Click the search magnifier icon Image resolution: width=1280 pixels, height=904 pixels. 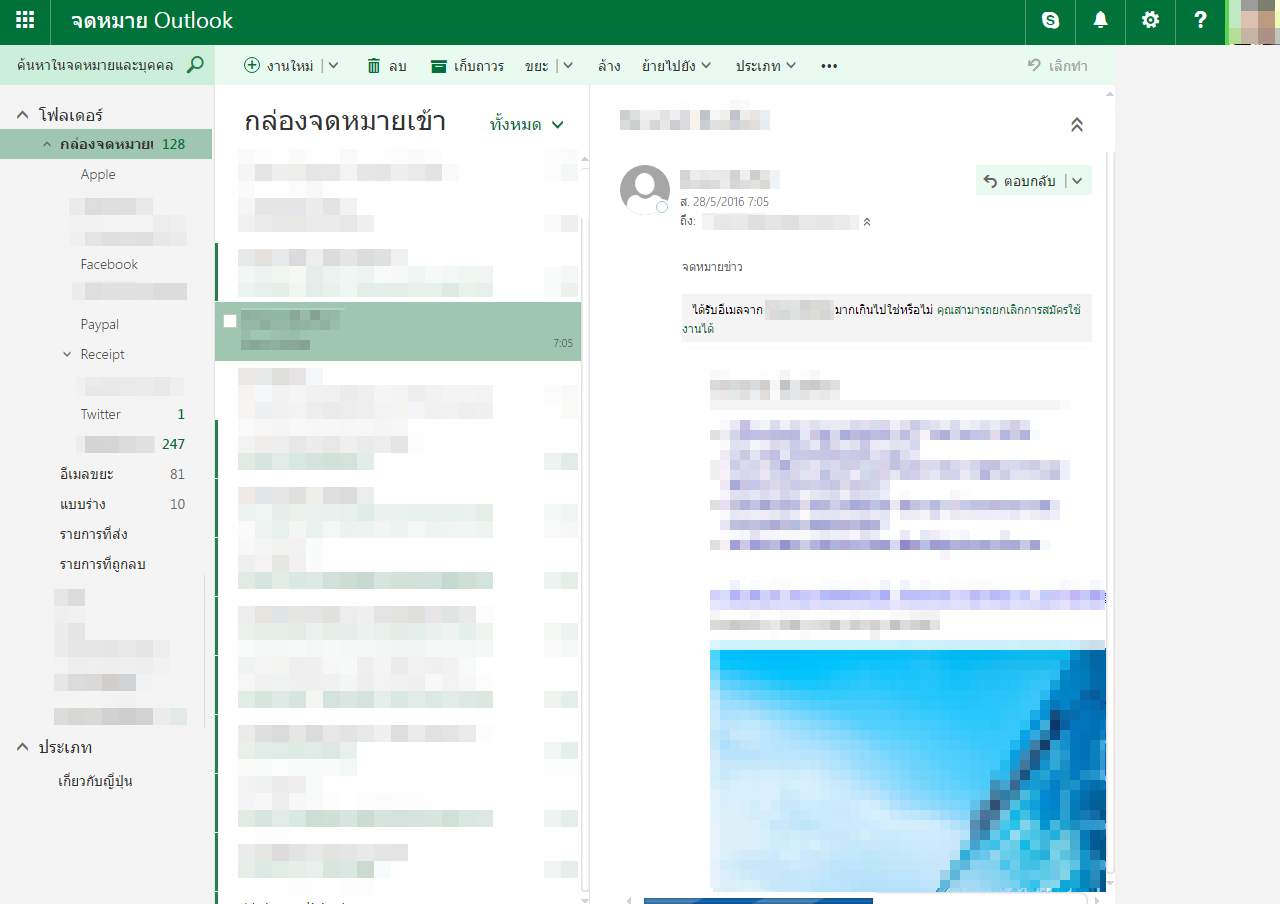pos(195,65)
